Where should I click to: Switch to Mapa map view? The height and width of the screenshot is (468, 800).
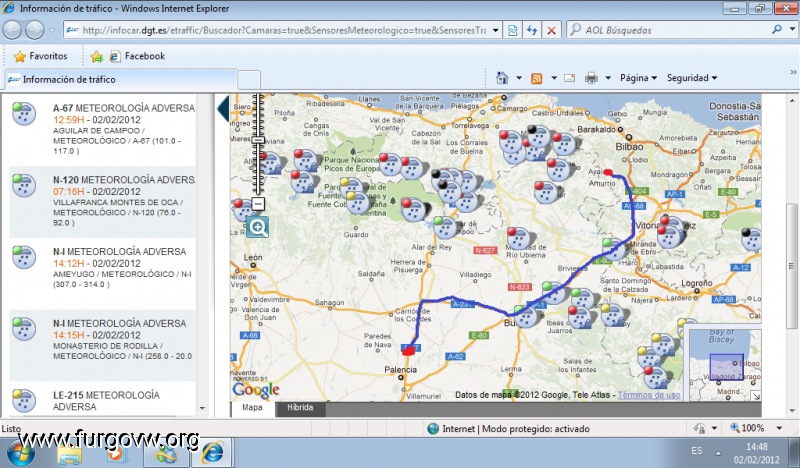[x=252, y=408]
